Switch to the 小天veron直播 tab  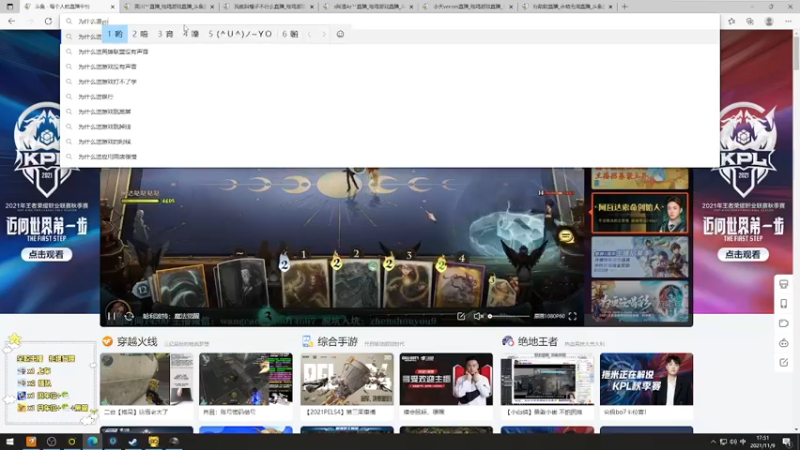467,7
